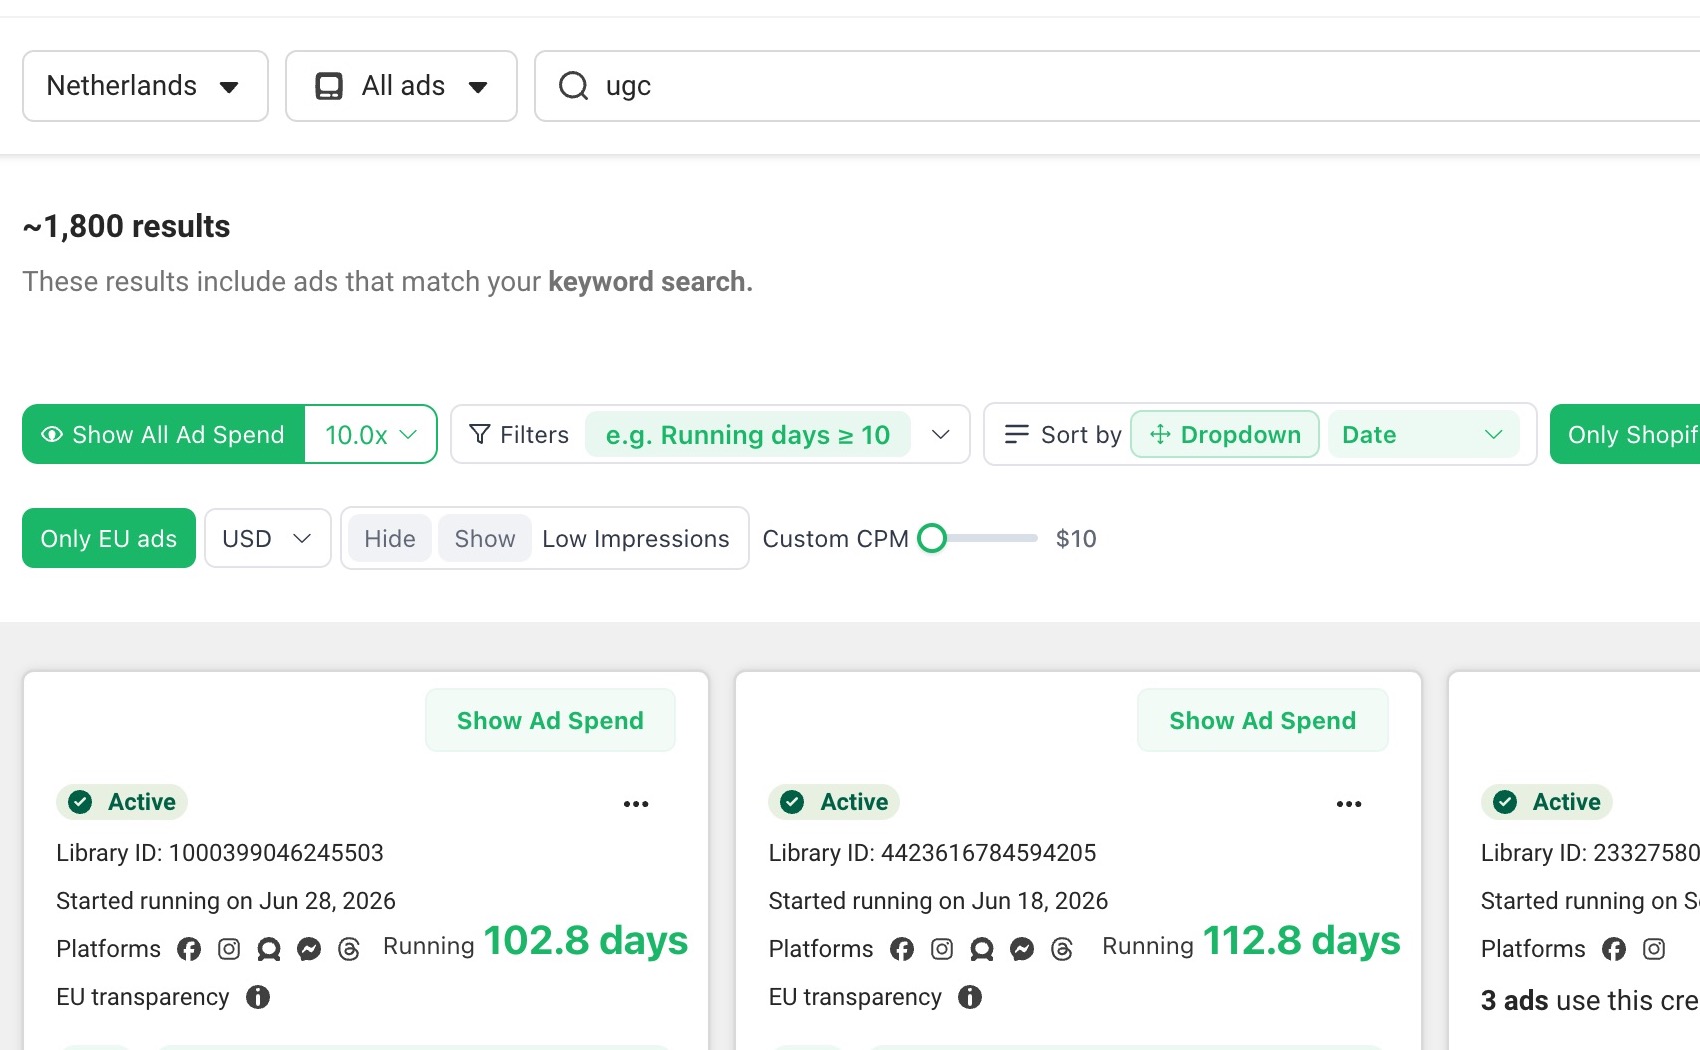Click Messenger platform icon on first ad card

pos(309,949)
